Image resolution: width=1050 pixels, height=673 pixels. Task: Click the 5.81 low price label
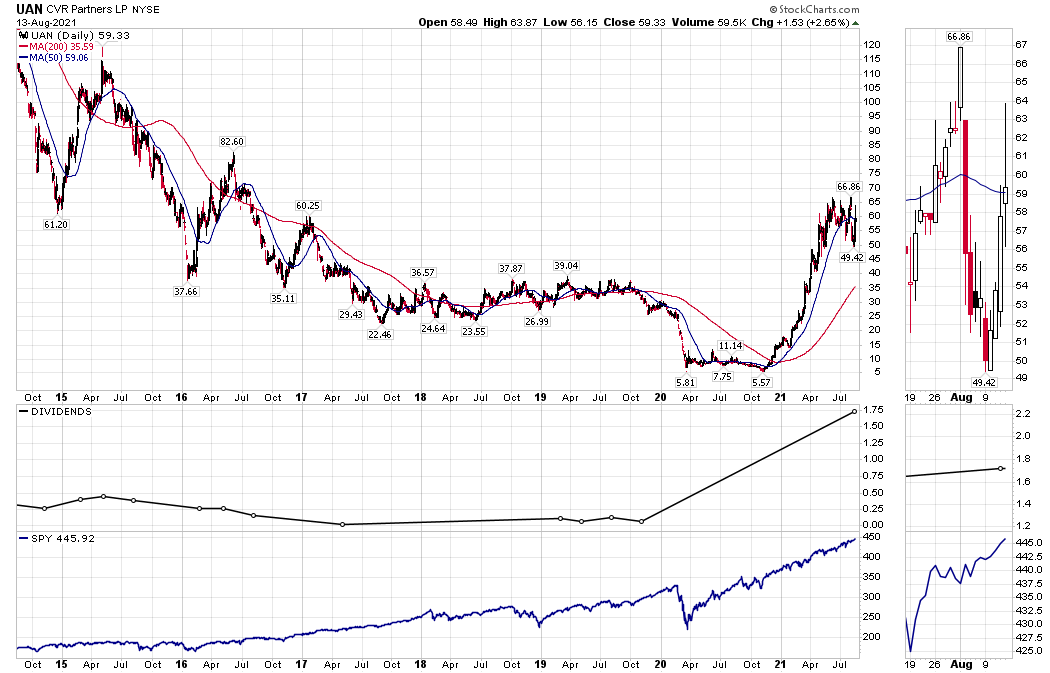686,382
